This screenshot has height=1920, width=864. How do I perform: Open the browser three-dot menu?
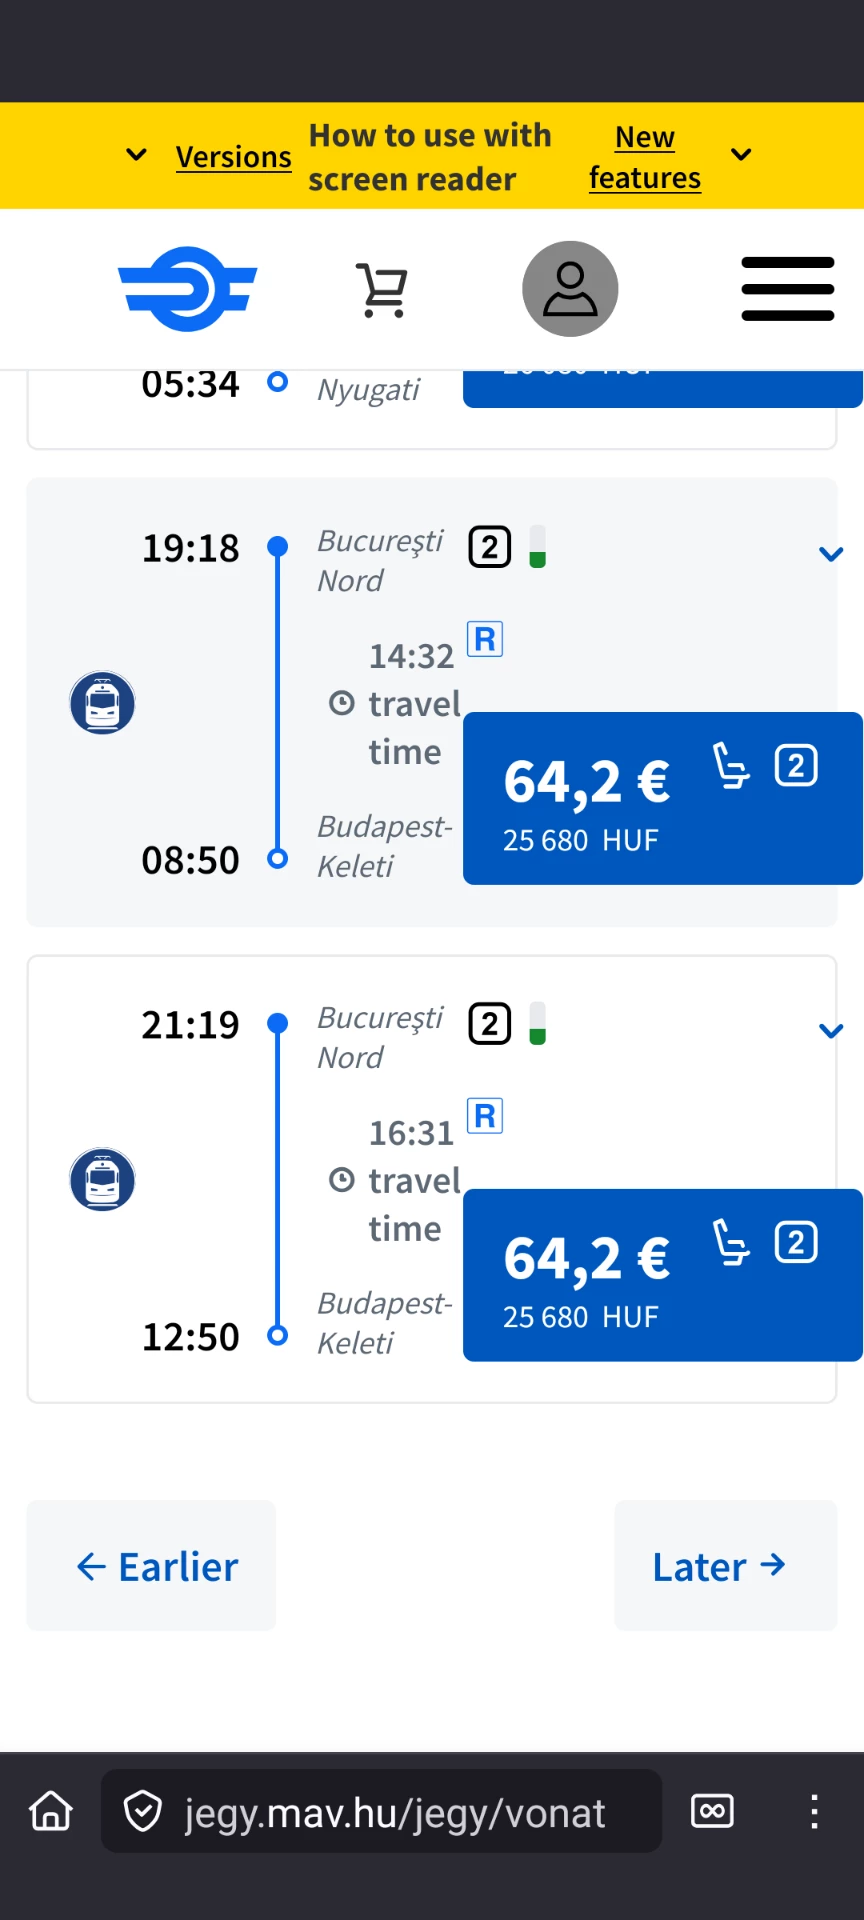(814, 1811)
